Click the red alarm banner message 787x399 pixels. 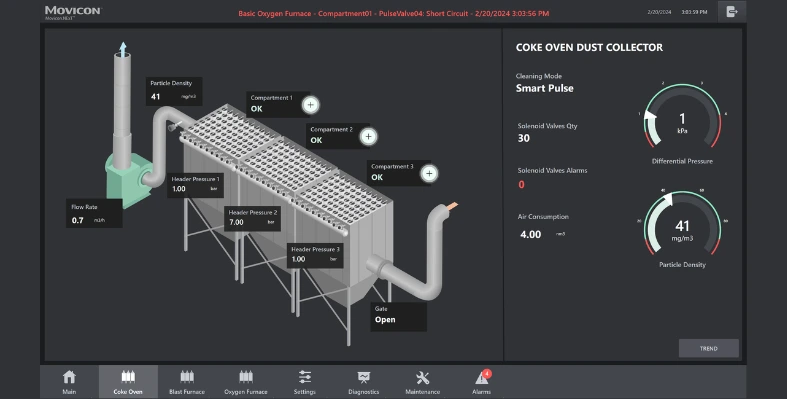[394, 14]
